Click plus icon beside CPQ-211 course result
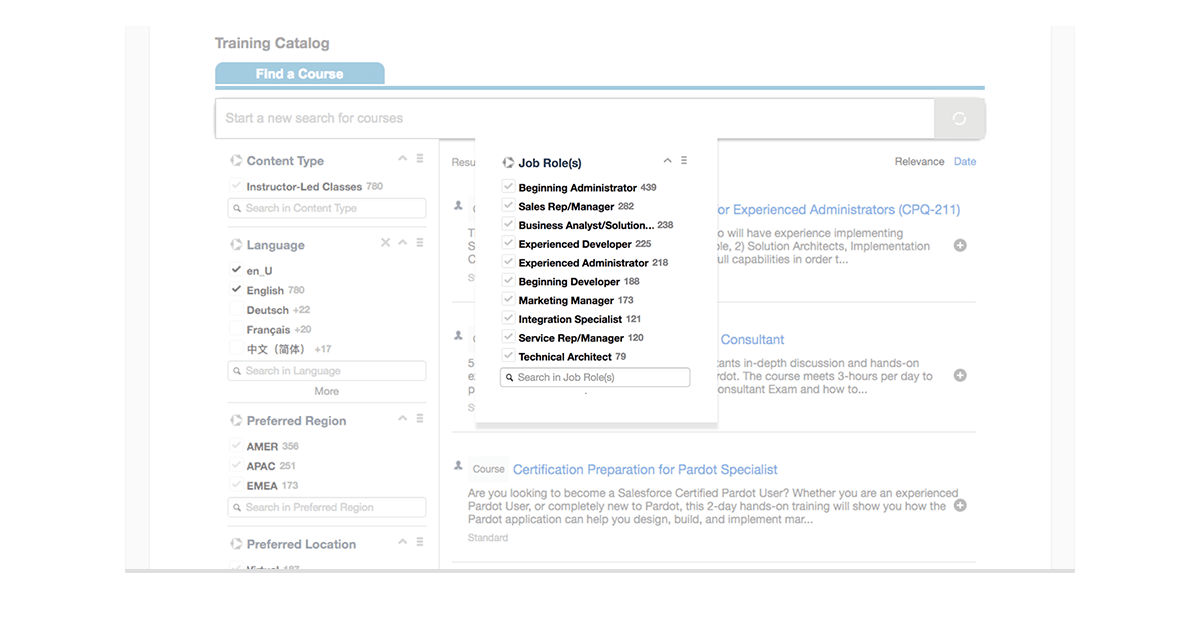This screenshot has width=1200, height=640. click(960, 245)
